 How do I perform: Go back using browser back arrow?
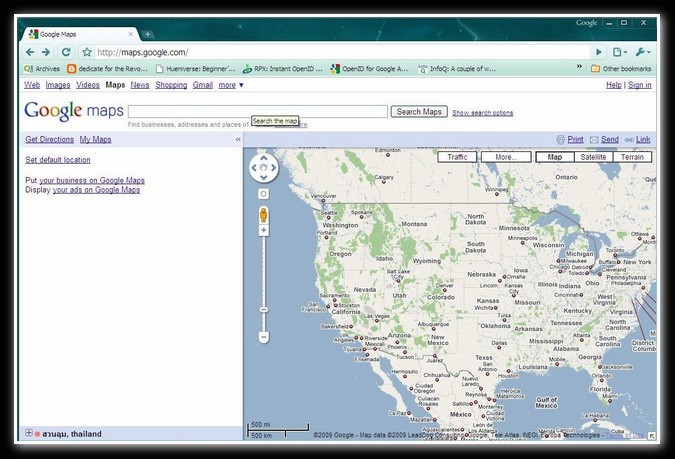coord(30,52)
